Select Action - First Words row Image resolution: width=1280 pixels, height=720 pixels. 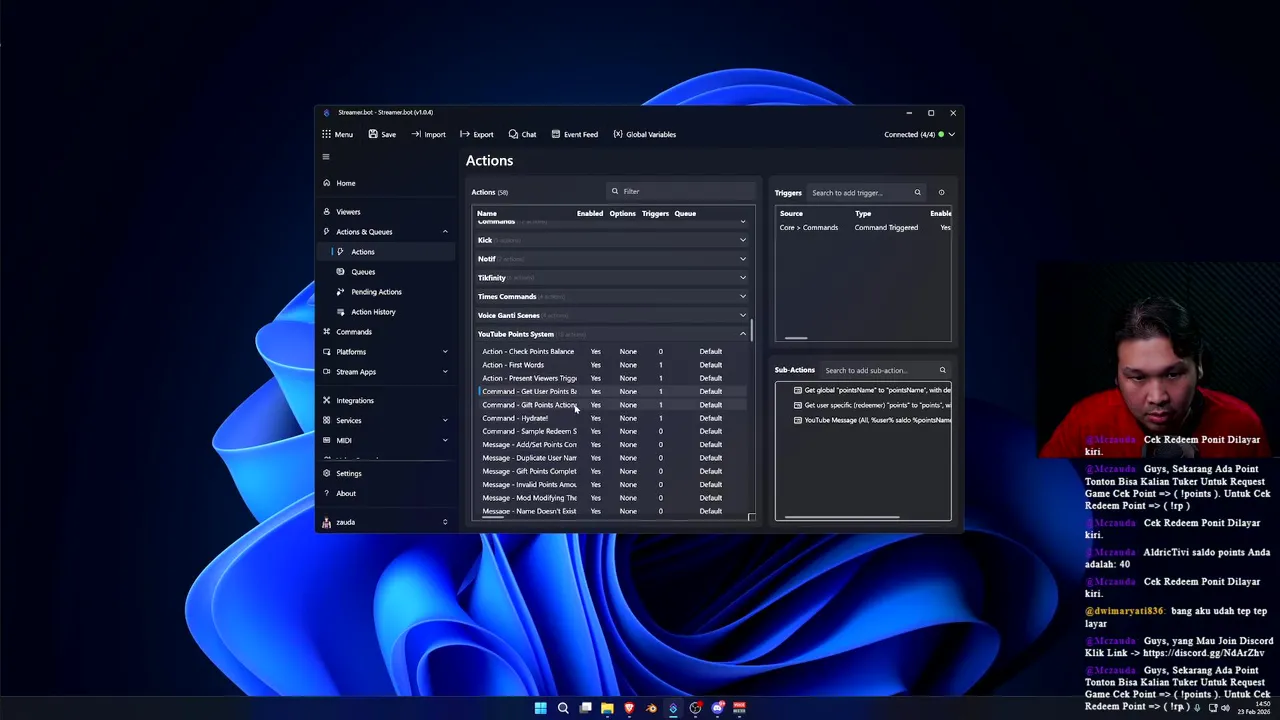(612, 365)
